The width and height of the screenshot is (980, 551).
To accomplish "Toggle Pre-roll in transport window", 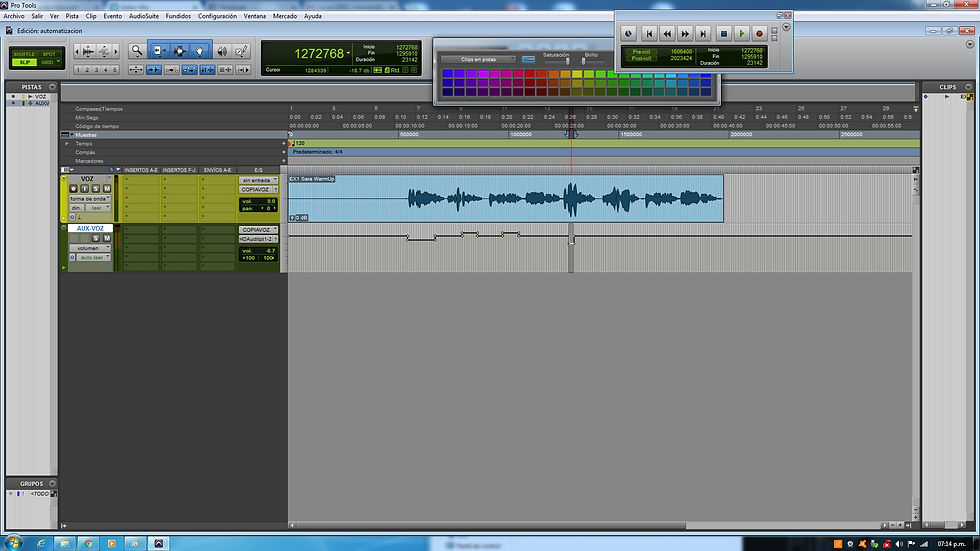I will 641,52.
